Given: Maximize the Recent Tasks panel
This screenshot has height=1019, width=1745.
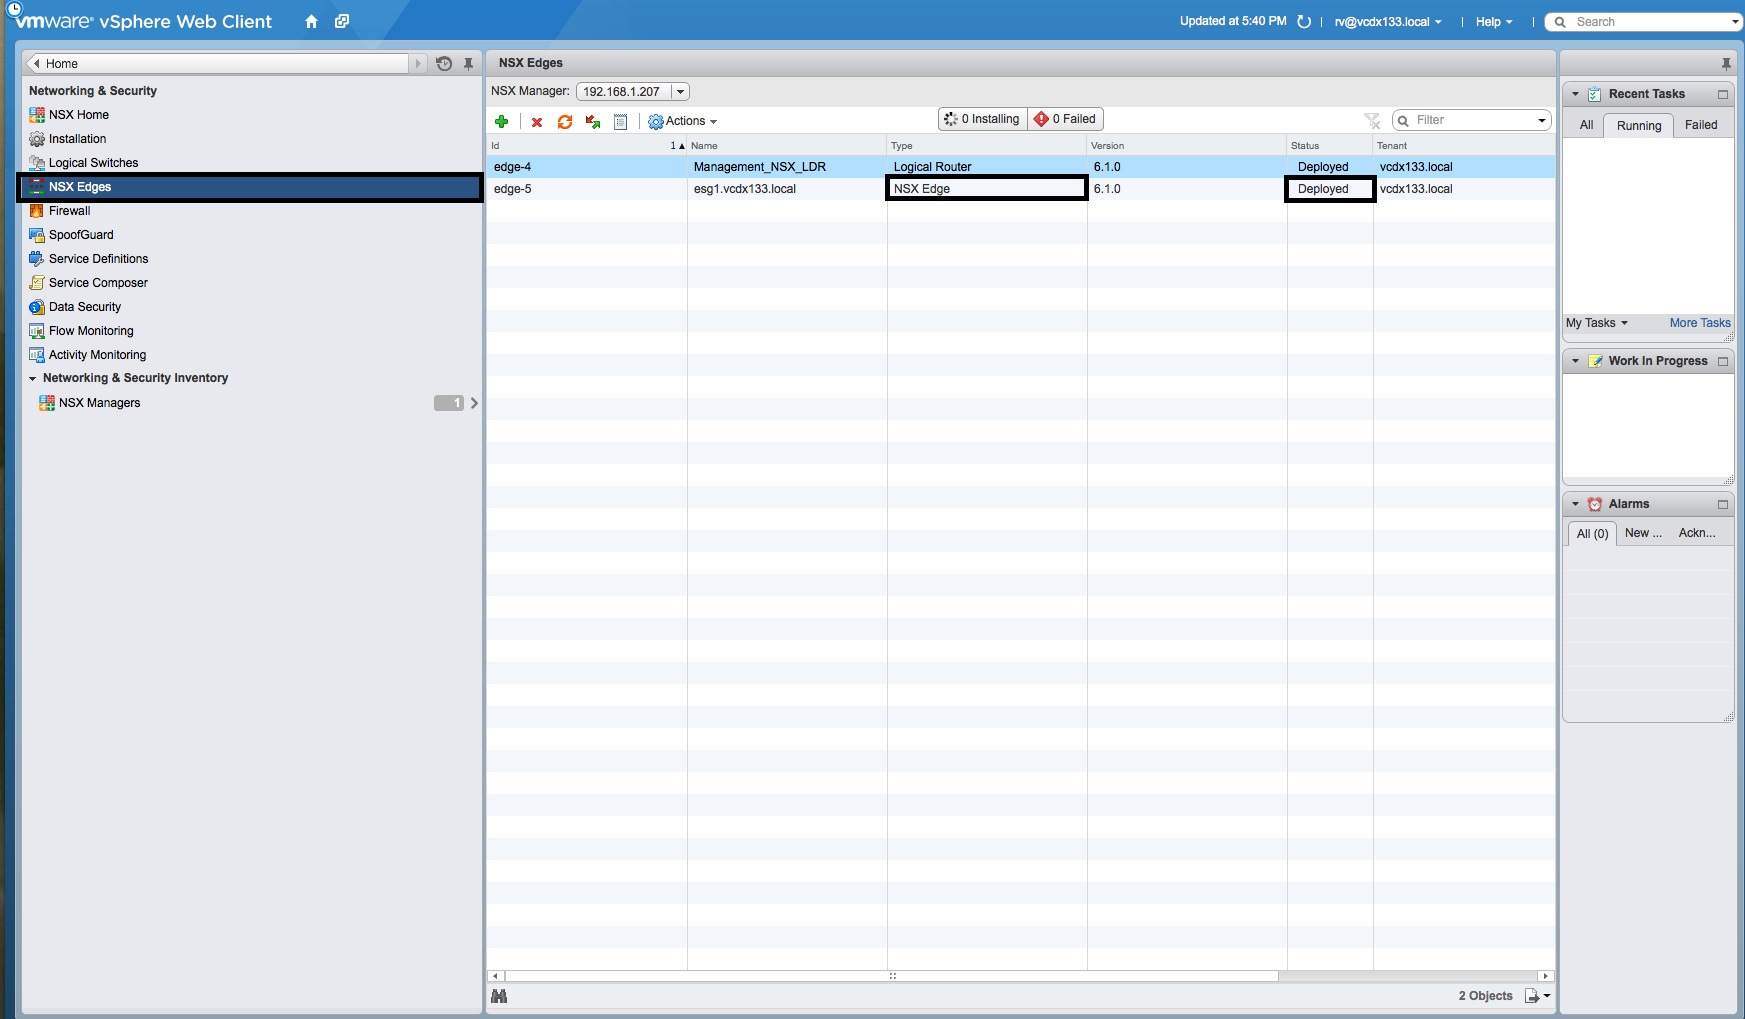Looking at the screenshot, I should click(1722, 95).
